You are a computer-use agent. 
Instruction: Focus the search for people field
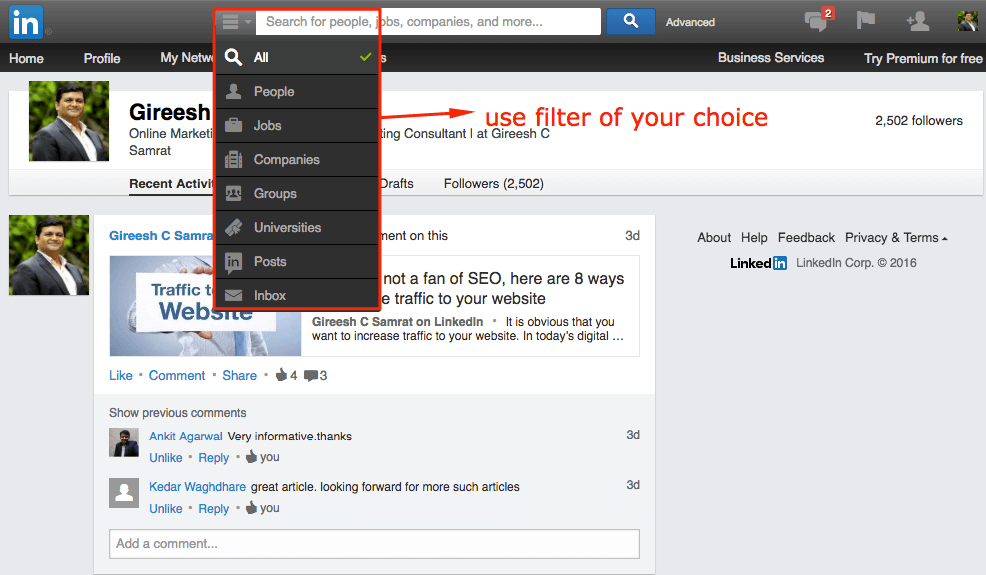[428, 22]
